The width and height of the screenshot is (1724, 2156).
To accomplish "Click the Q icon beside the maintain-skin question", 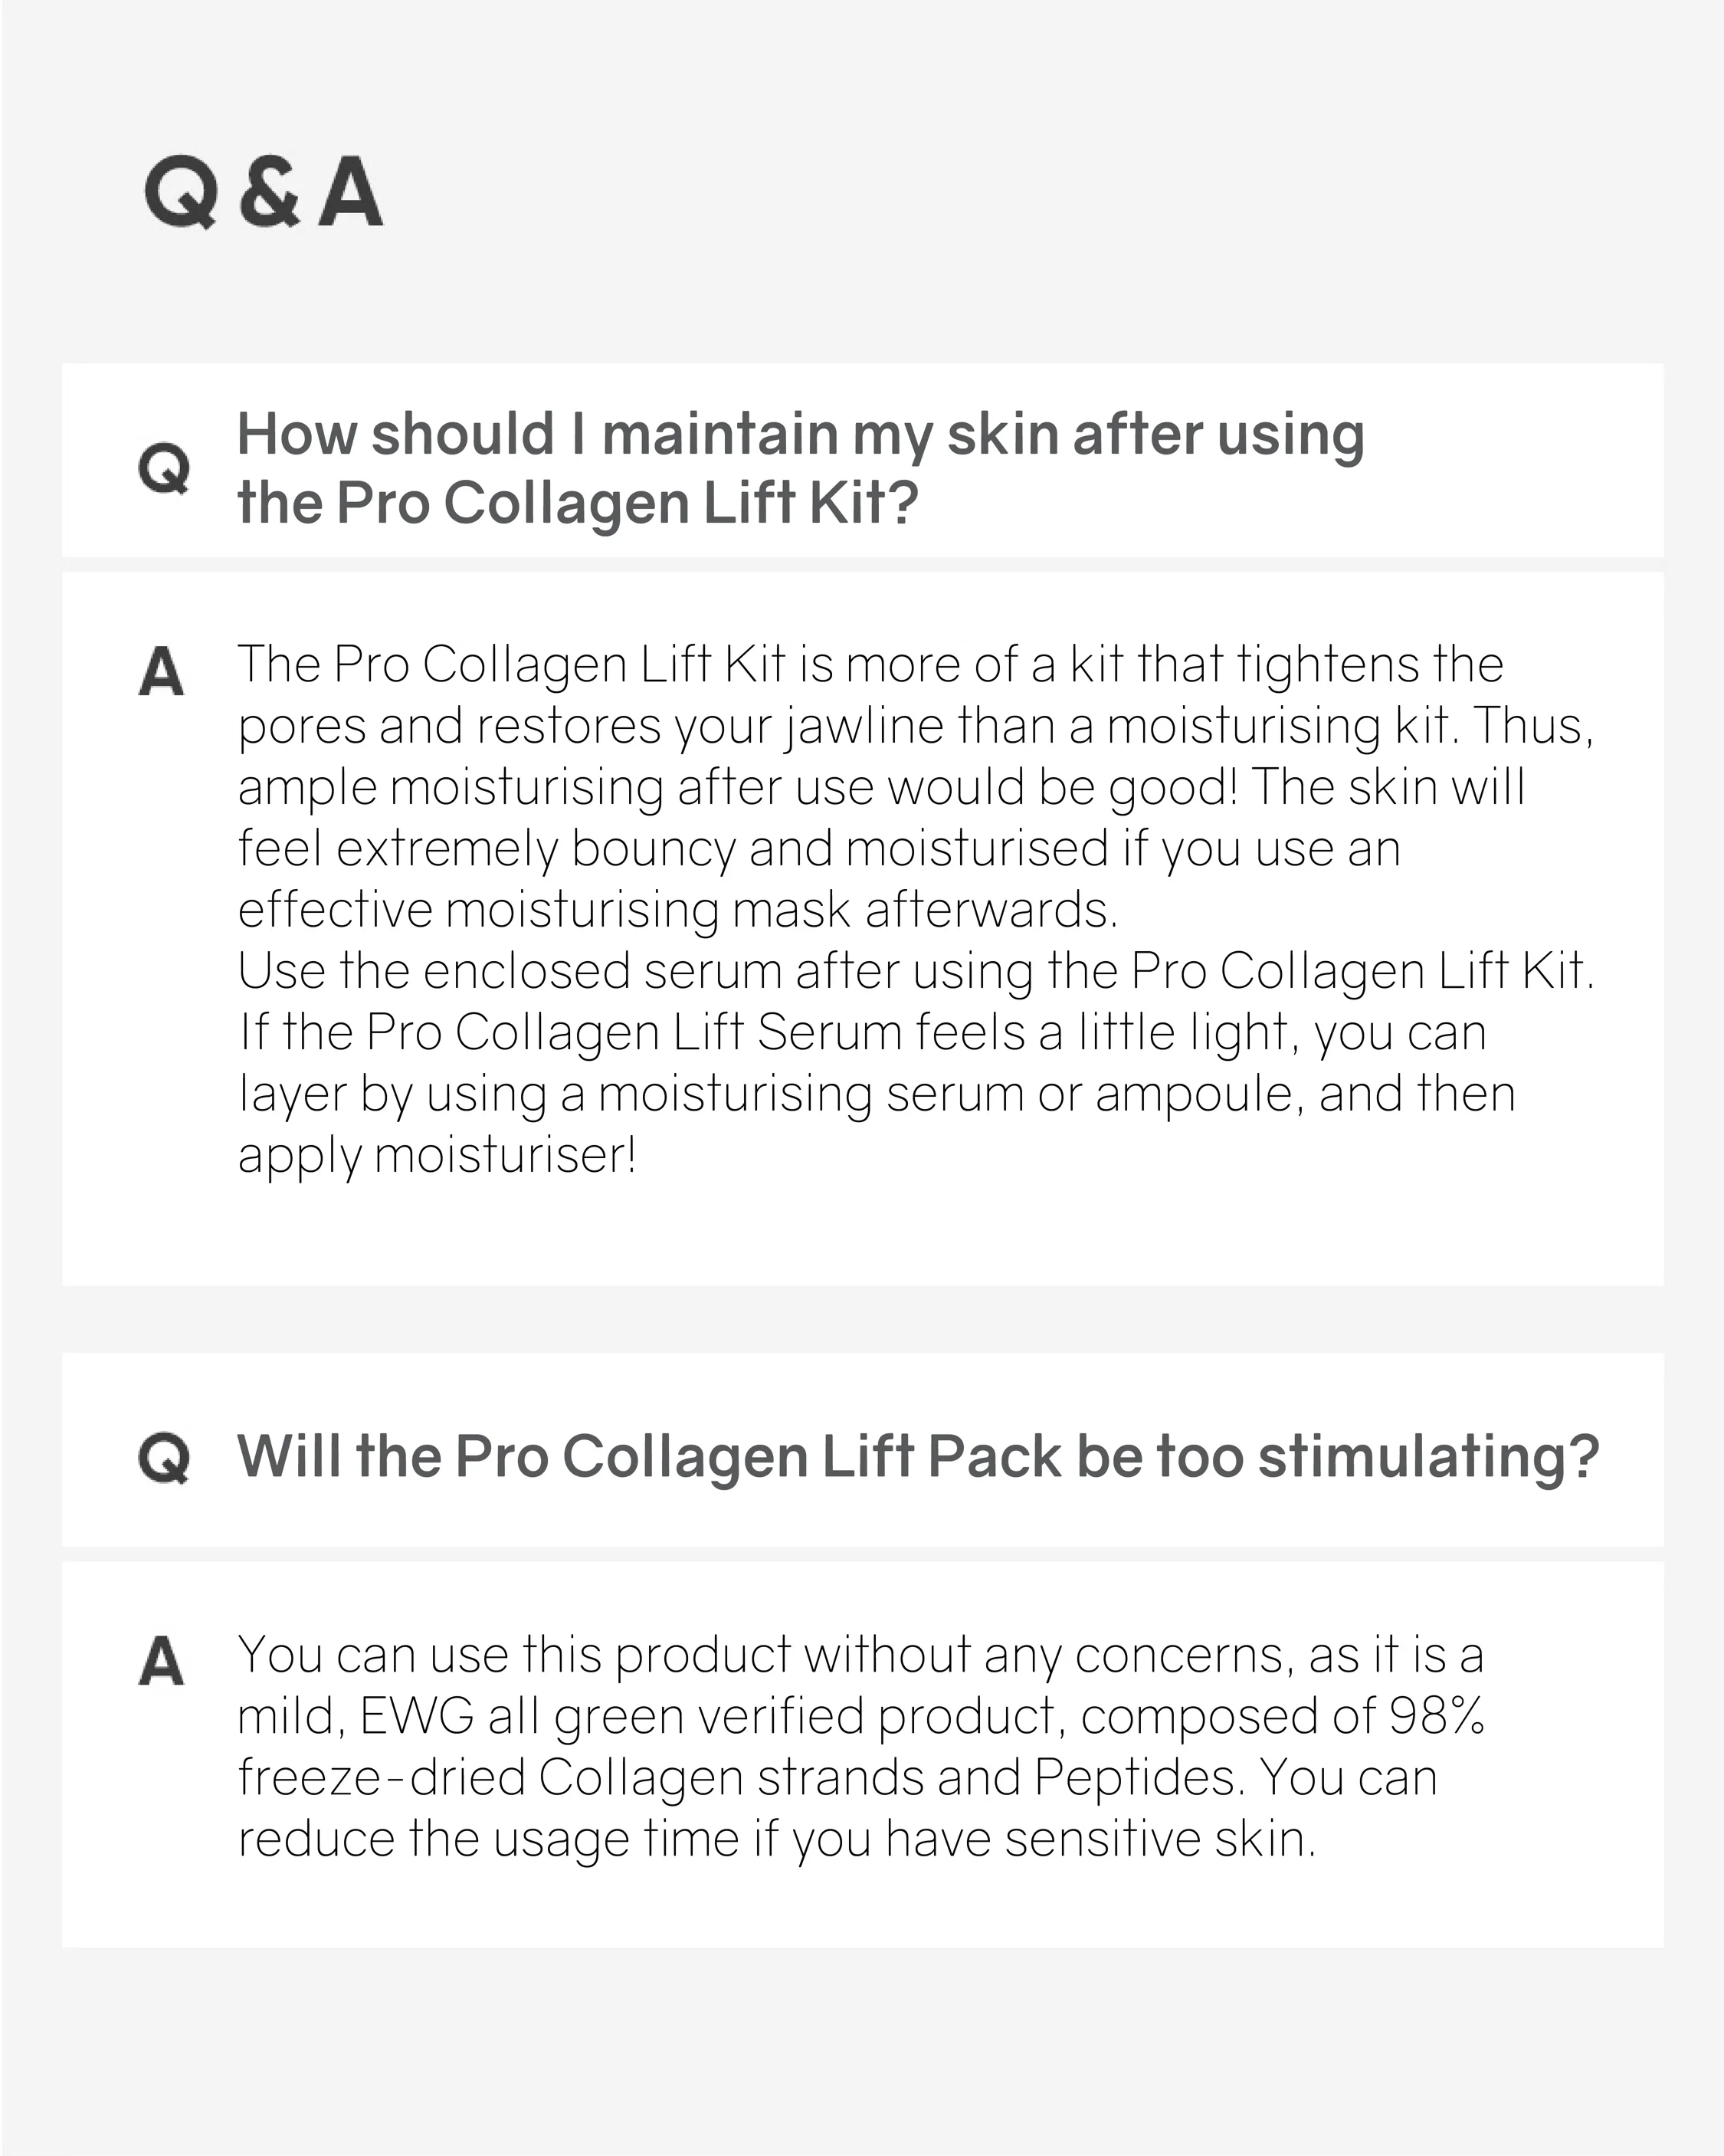I will pyautogui.click(x=164, y=468).
